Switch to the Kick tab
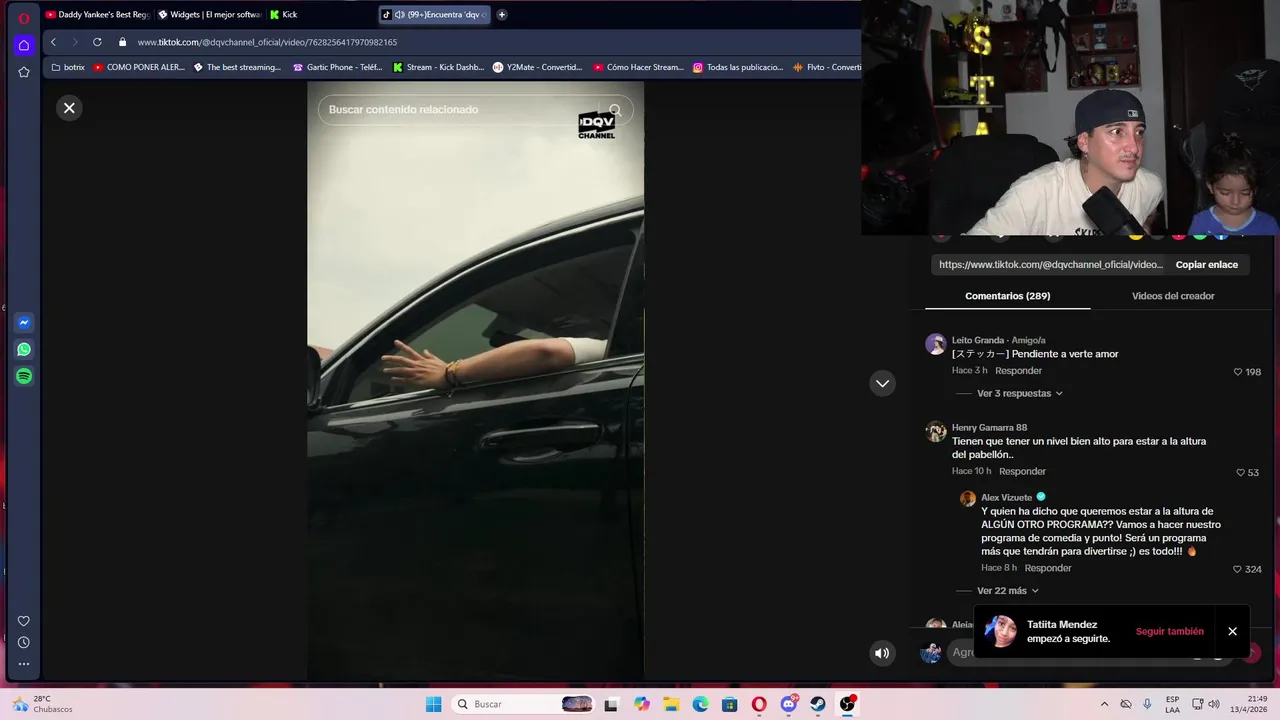This screenshot has width=1280, height=720. pyautogui.click(x=320, y=15)
